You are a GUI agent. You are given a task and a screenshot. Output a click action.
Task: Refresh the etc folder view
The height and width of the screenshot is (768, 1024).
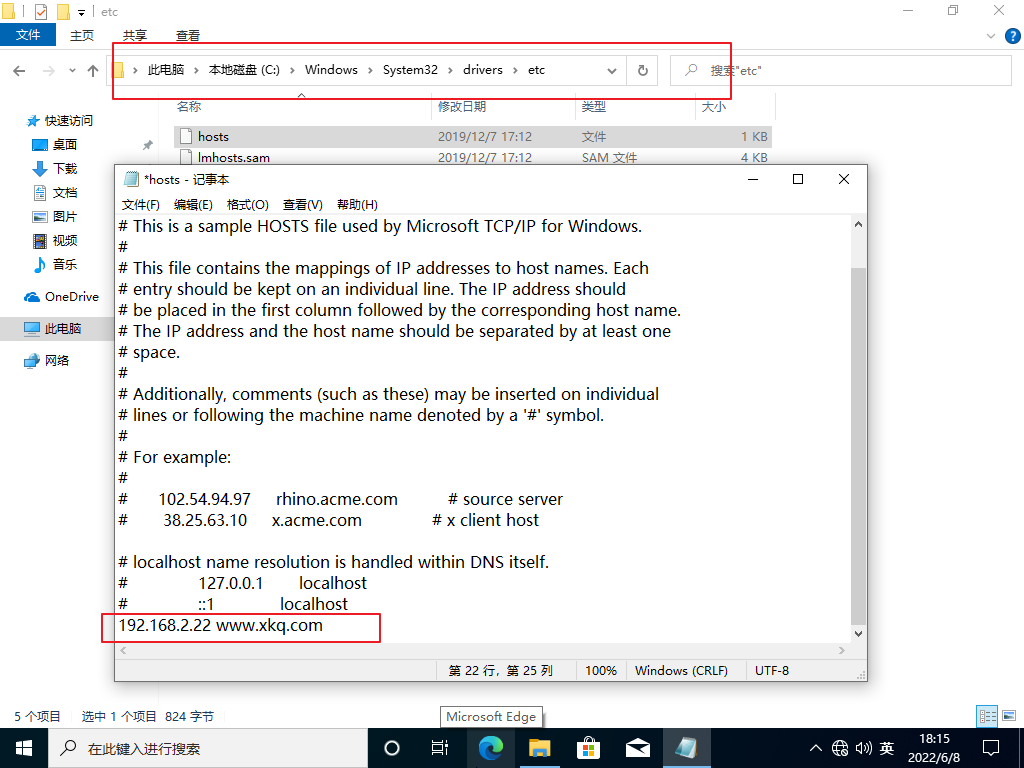tap(643, 71)
